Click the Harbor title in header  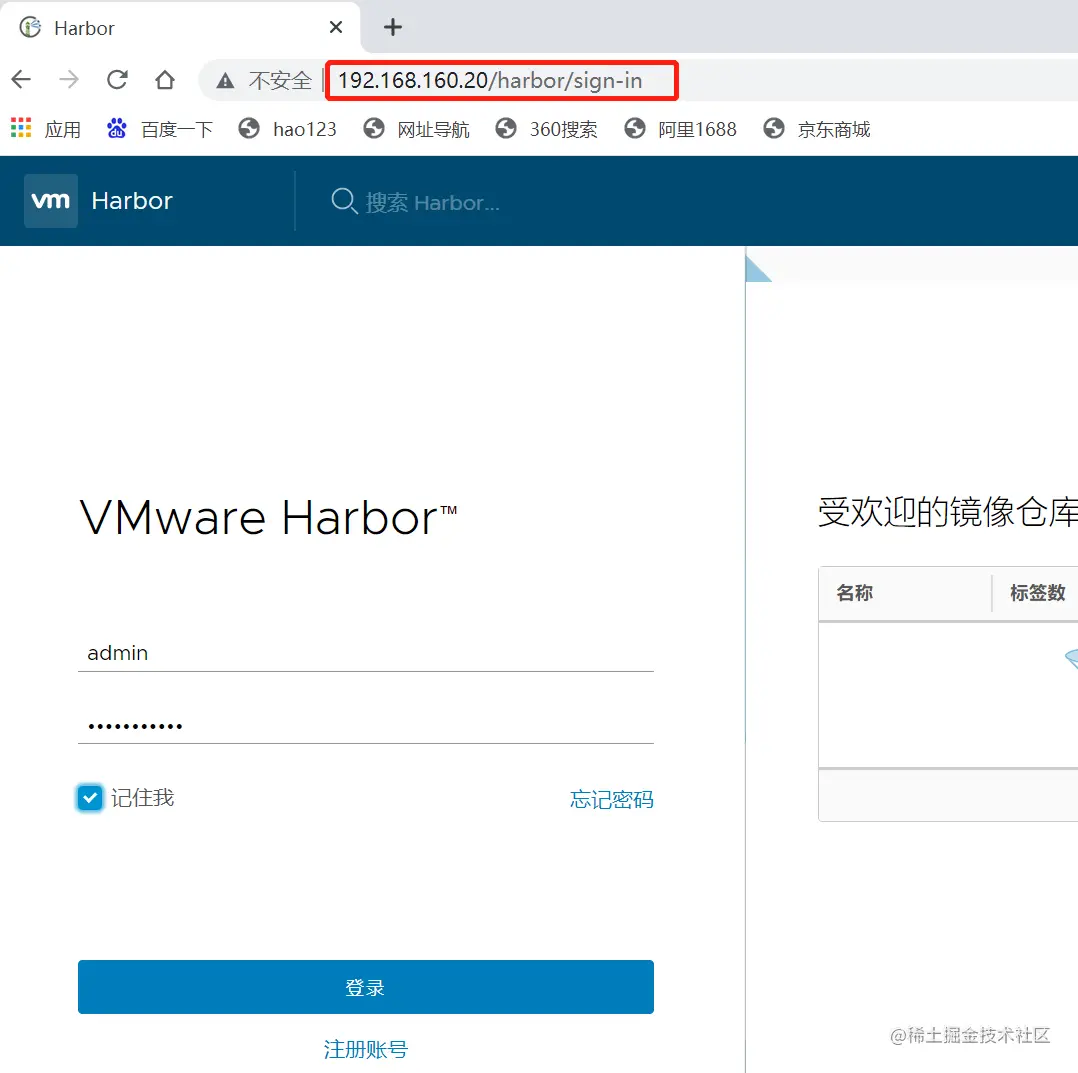tap(132, 201)
